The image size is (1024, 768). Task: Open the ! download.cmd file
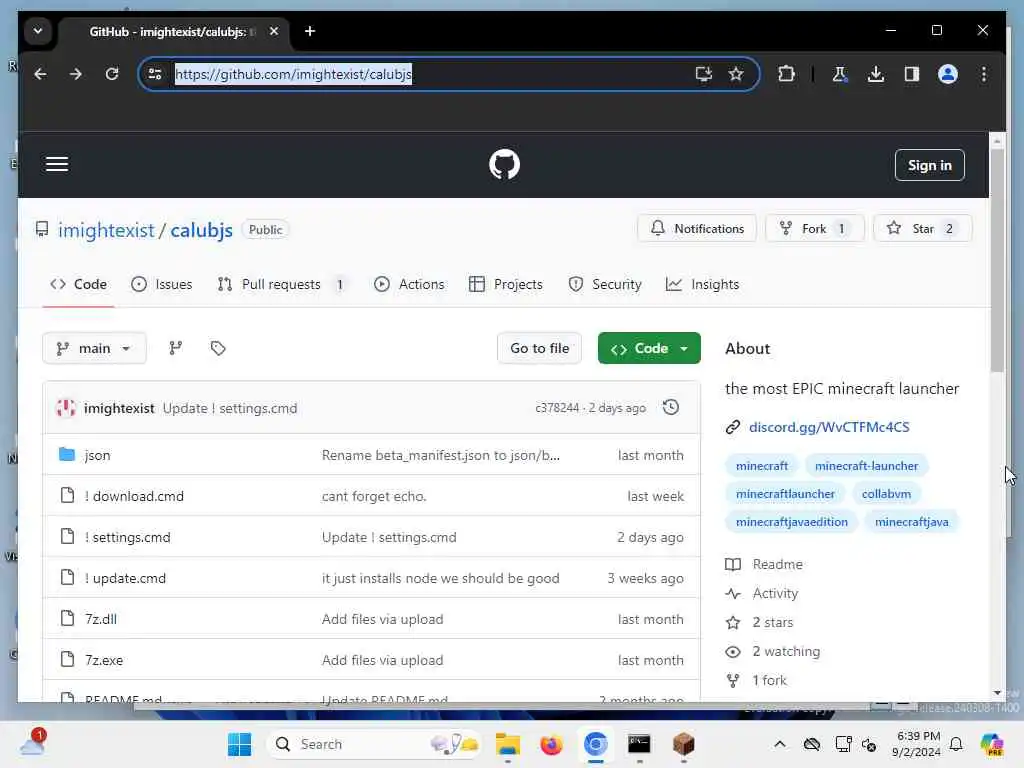pos(134,496)
